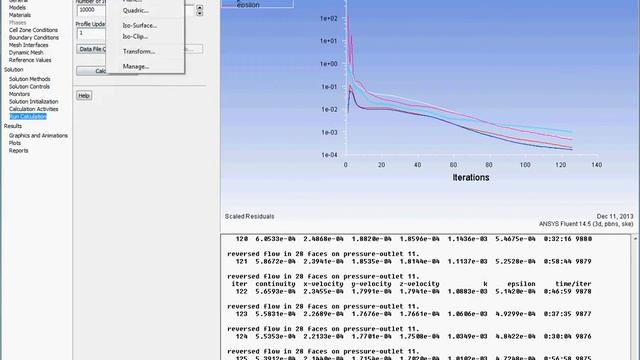Click the Help button
The width and height of the screenshot is (640, 360).
(84, 96)
